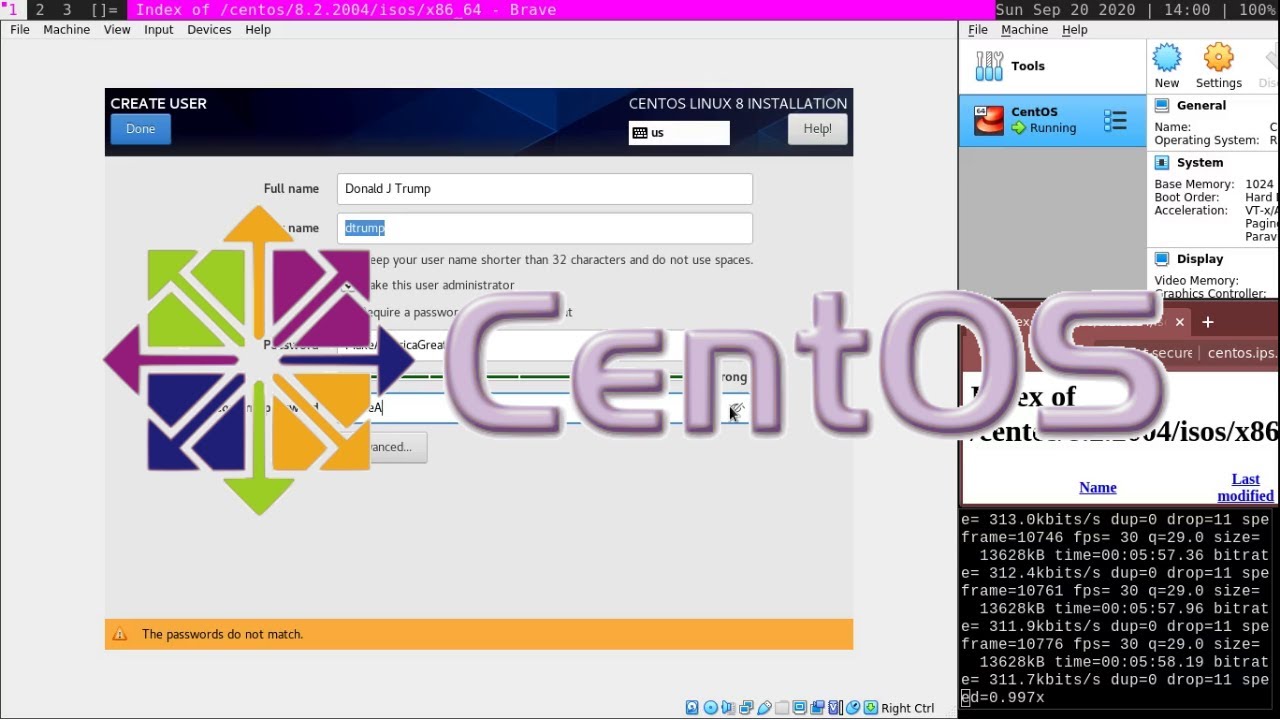This screenshot has width=1280, height=720.
Task: Click New machine icon in VirtualBox Manager
Action: [x=1167, y=58]
